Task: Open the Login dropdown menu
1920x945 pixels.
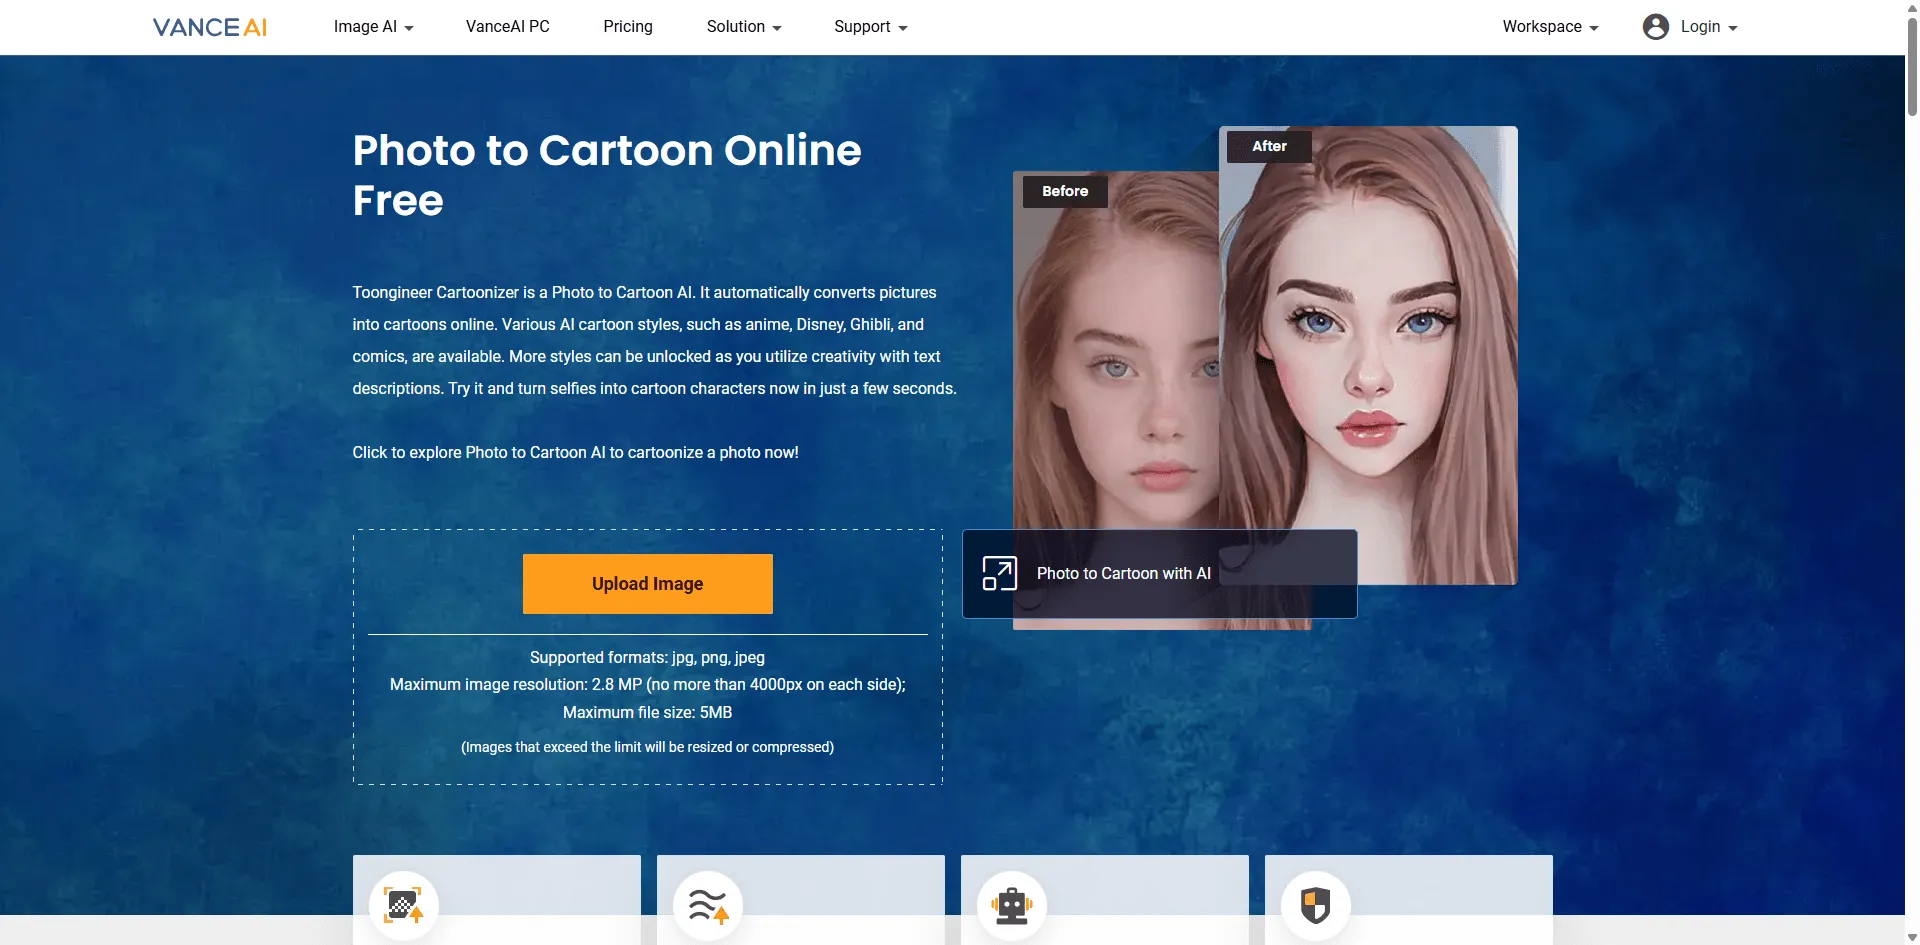Action: pos(1708,27)
